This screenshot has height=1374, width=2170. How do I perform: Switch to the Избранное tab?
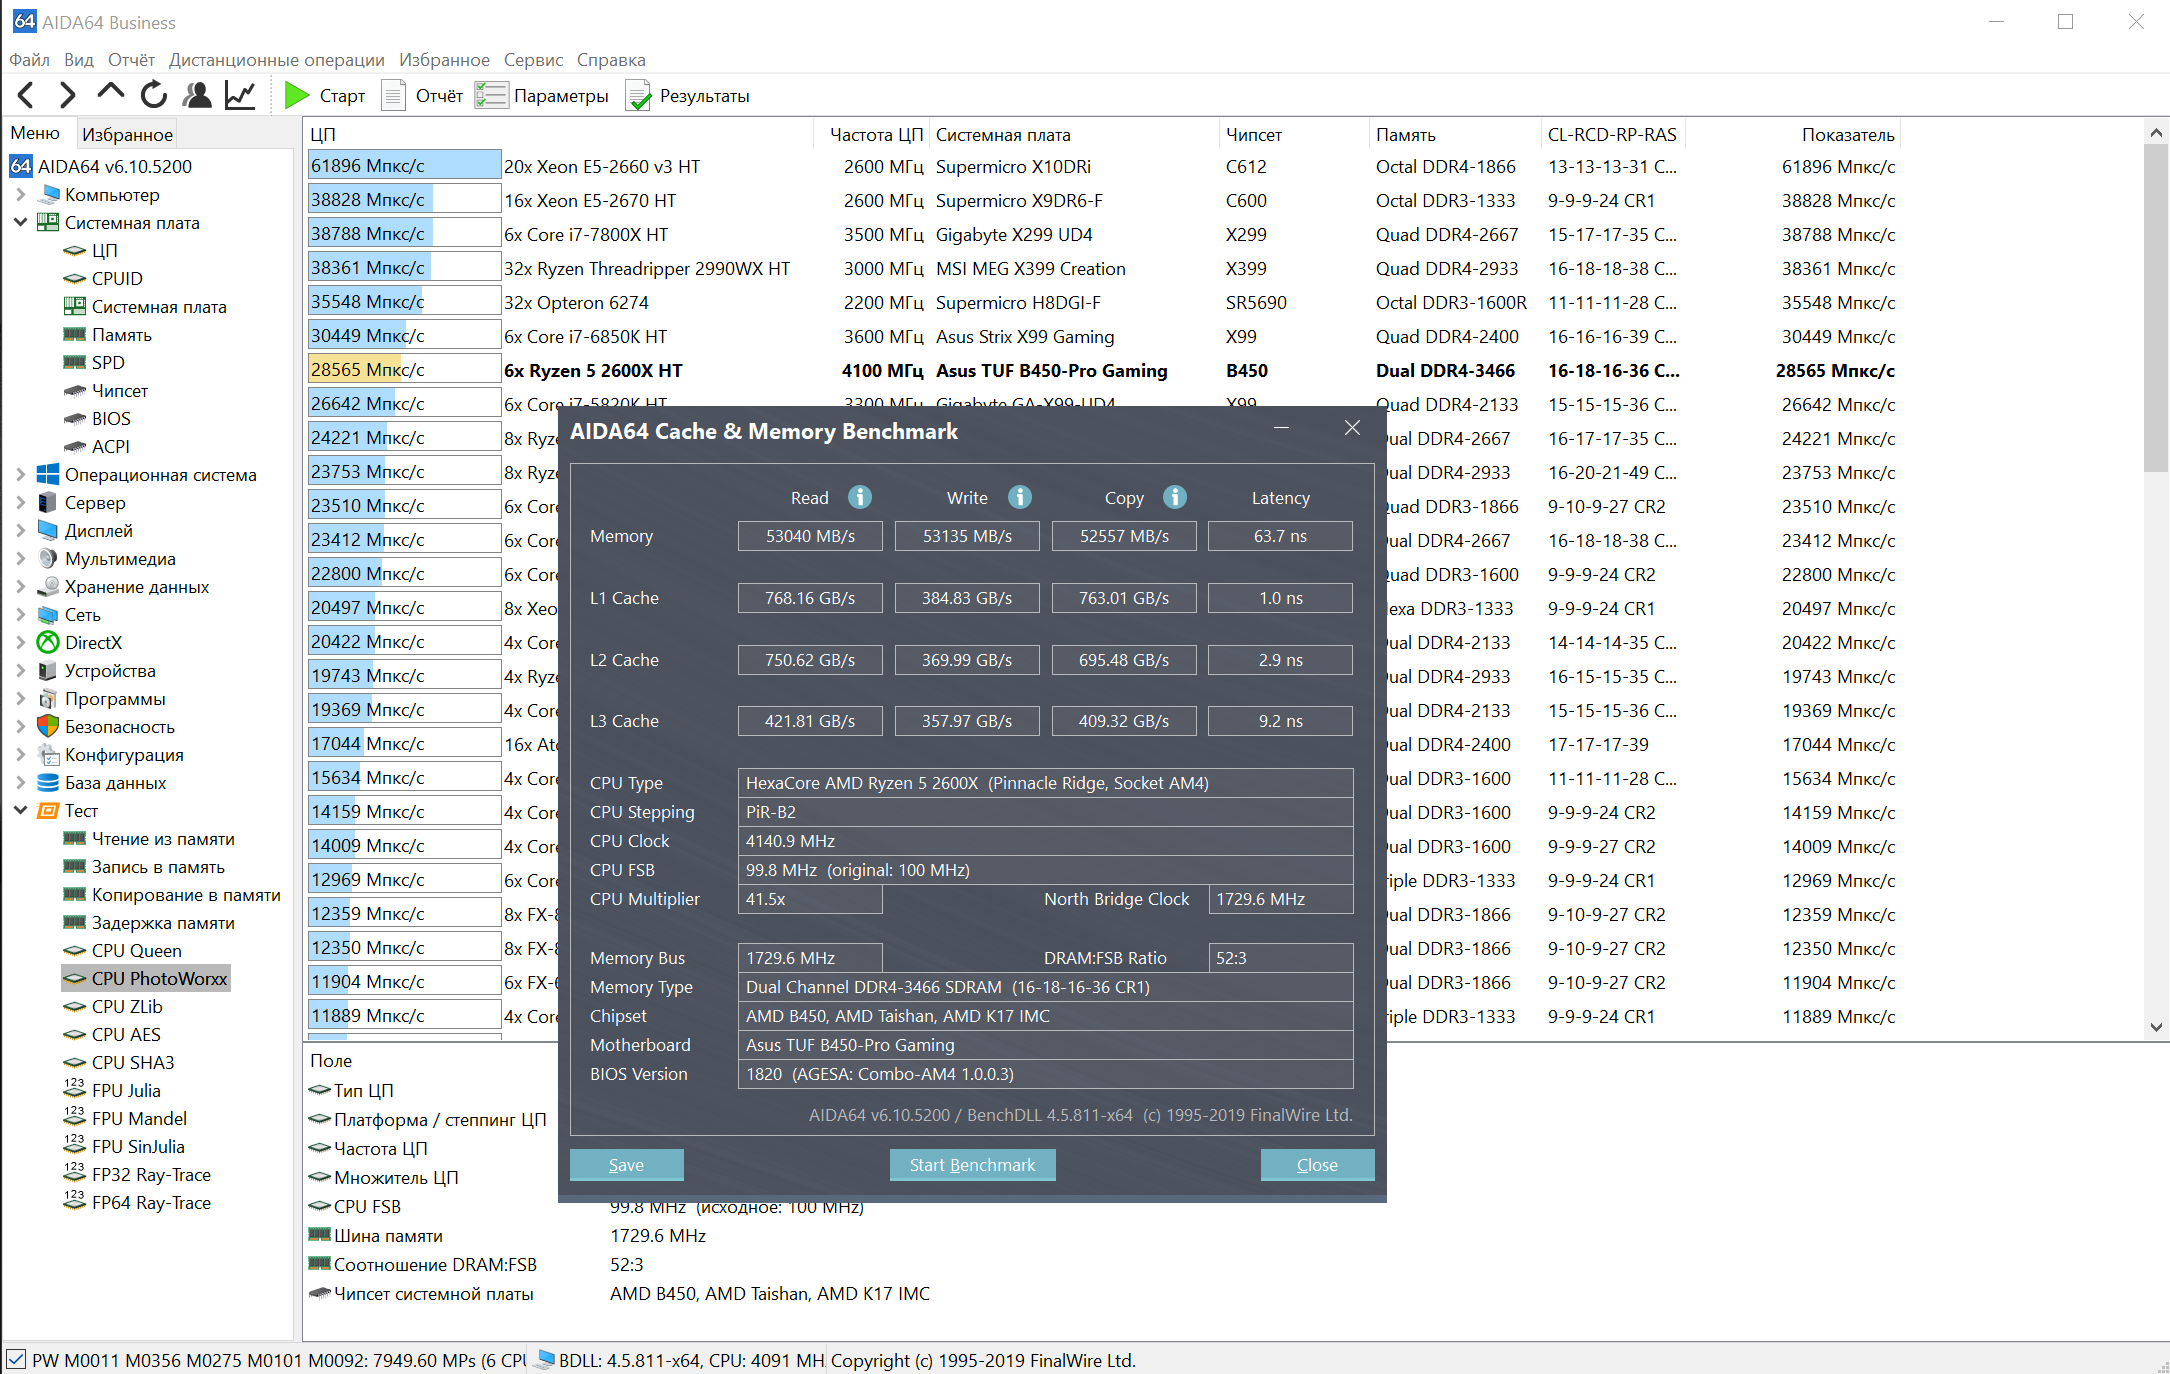pyautogui.click(x=127, y=134)
